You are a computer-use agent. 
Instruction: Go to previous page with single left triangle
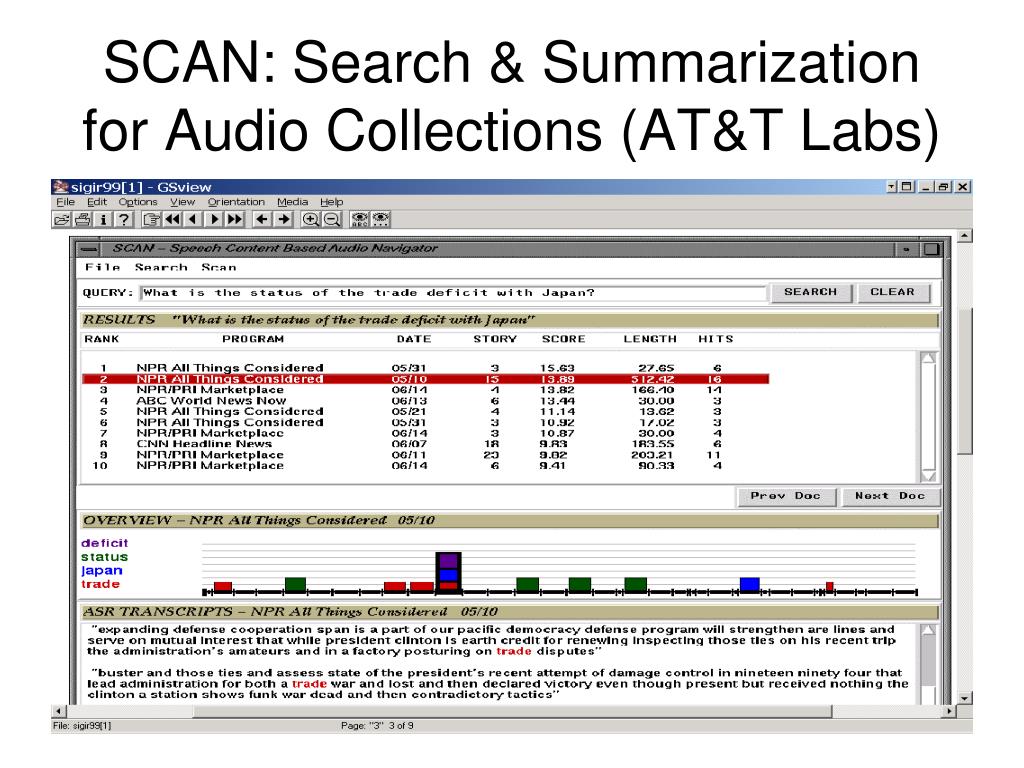(x=193, y=219)
